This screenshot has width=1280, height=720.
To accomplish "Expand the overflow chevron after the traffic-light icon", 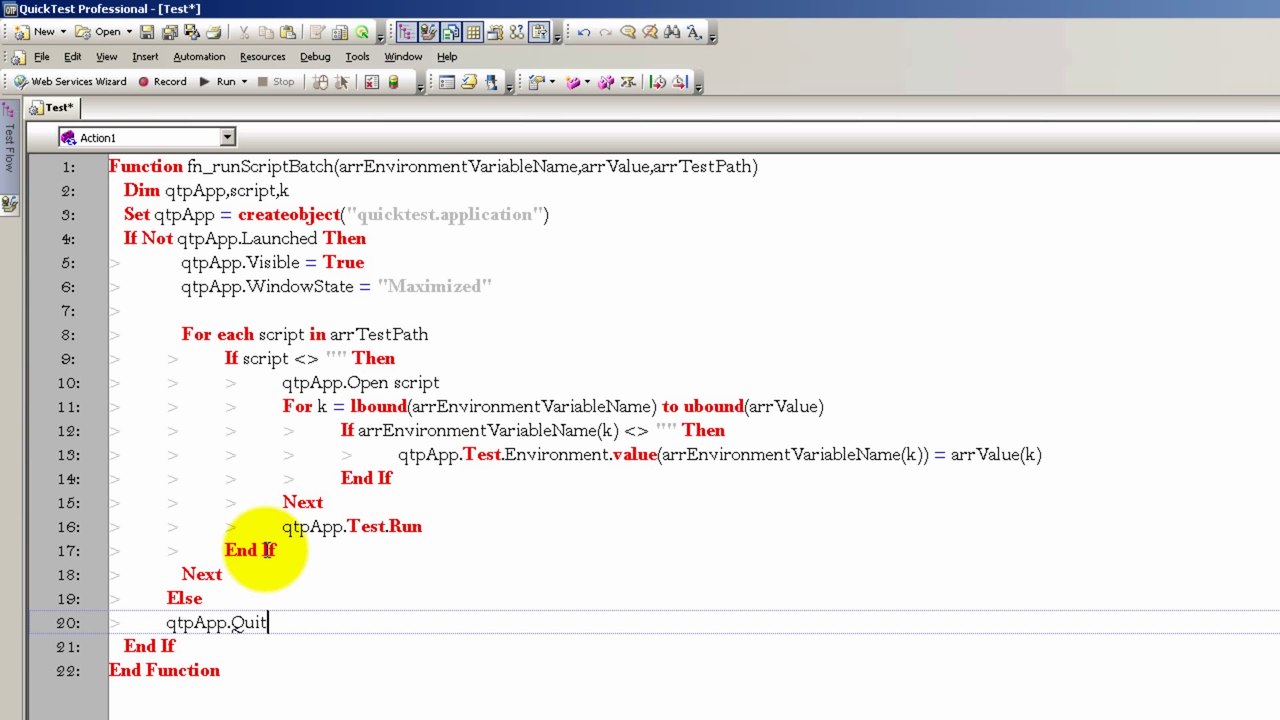I will 419,87.
